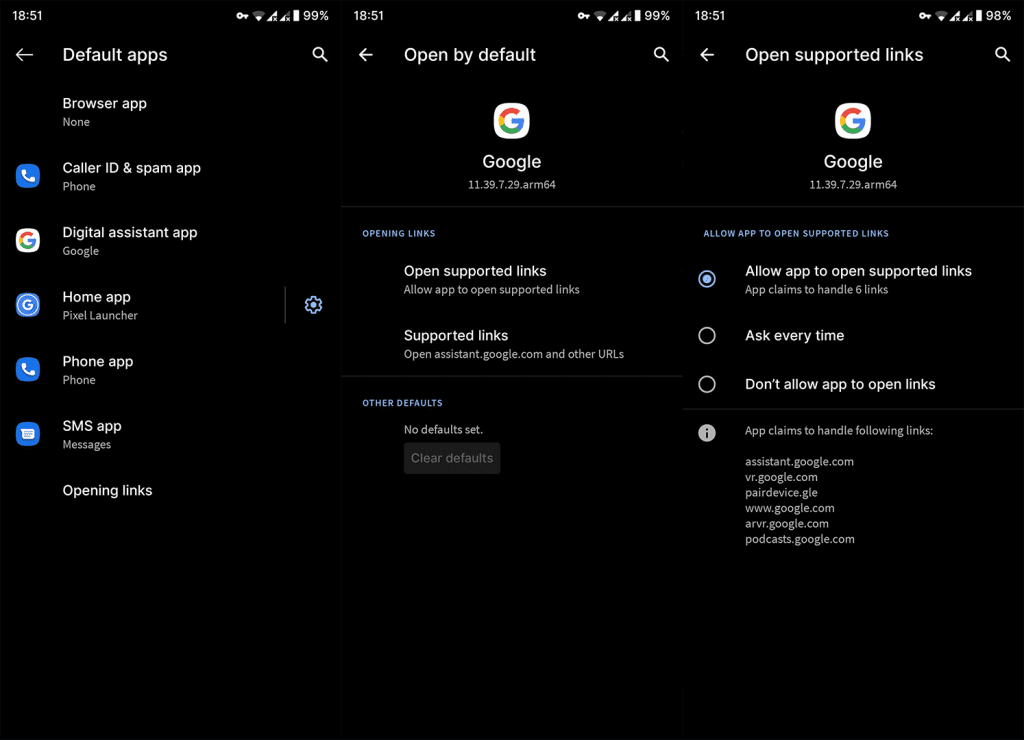Go back from Open supported links screen

tap(707, 55)
